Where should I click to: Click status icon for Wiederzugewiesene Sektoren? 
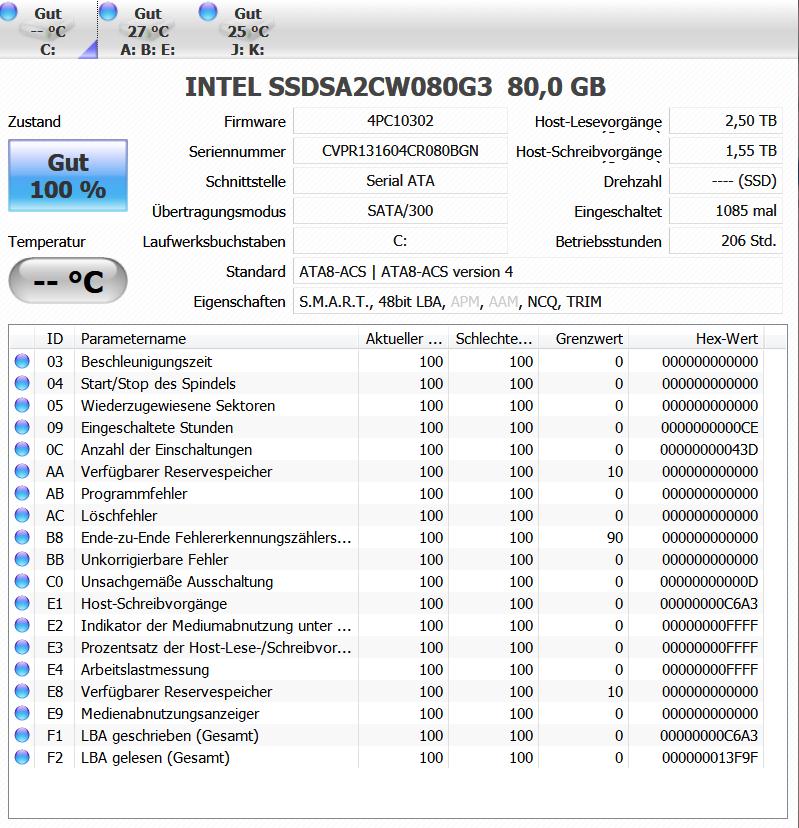pos(22,405)
